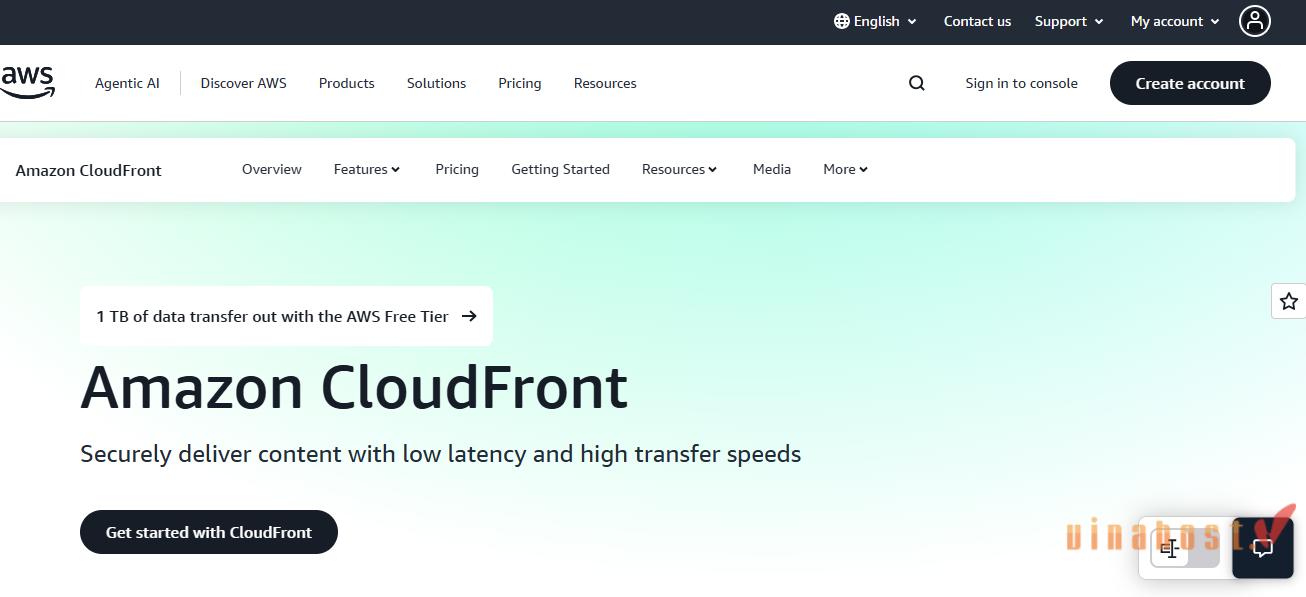This screenshot has height=597, width=1306.
Task: Open the 1 TB AWS Free Tier link
Action: [286, 316]
